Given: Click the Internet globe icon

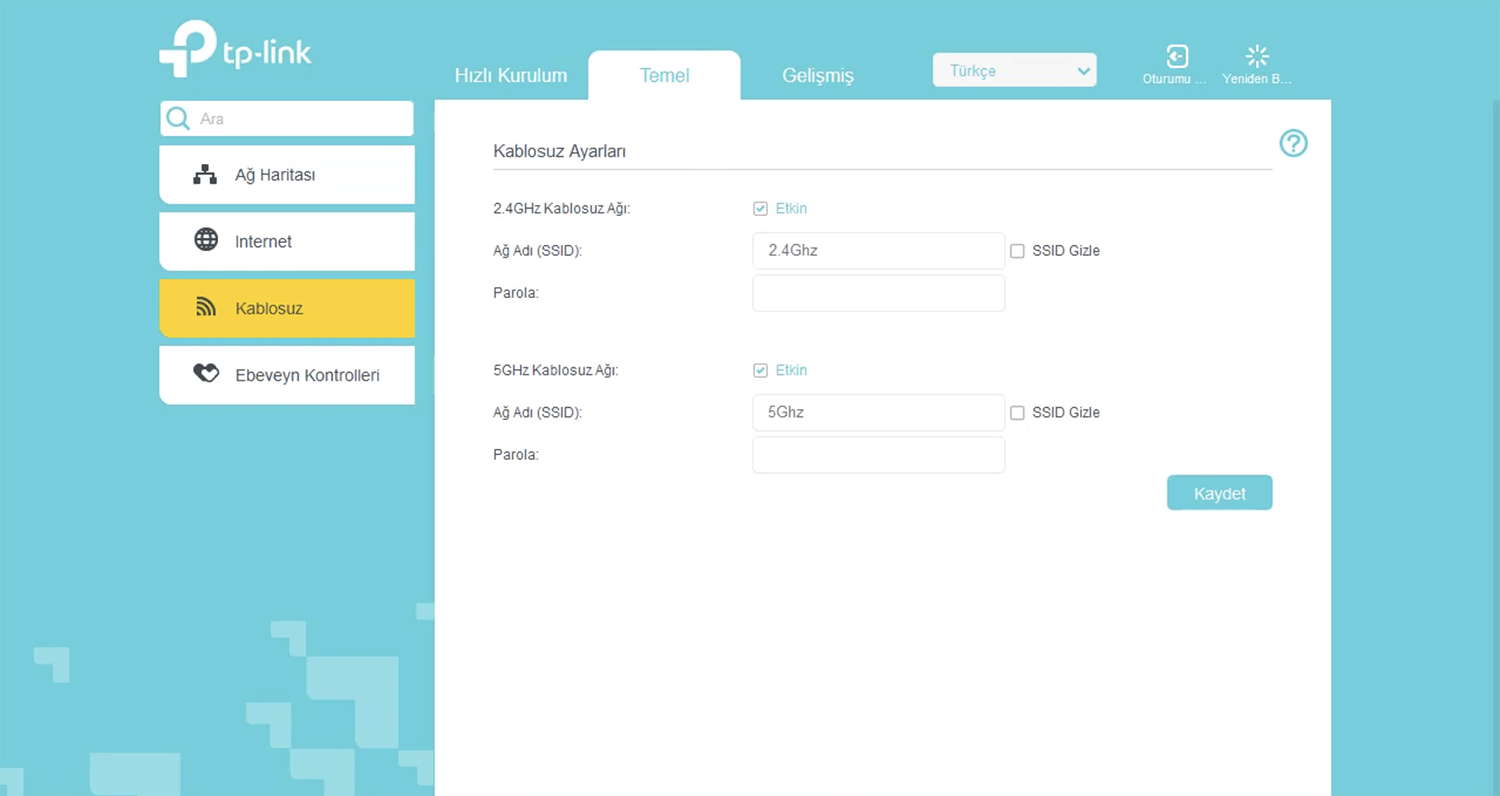Looking at the screenshot, I should pyautogui.click(x=206, y=240).
